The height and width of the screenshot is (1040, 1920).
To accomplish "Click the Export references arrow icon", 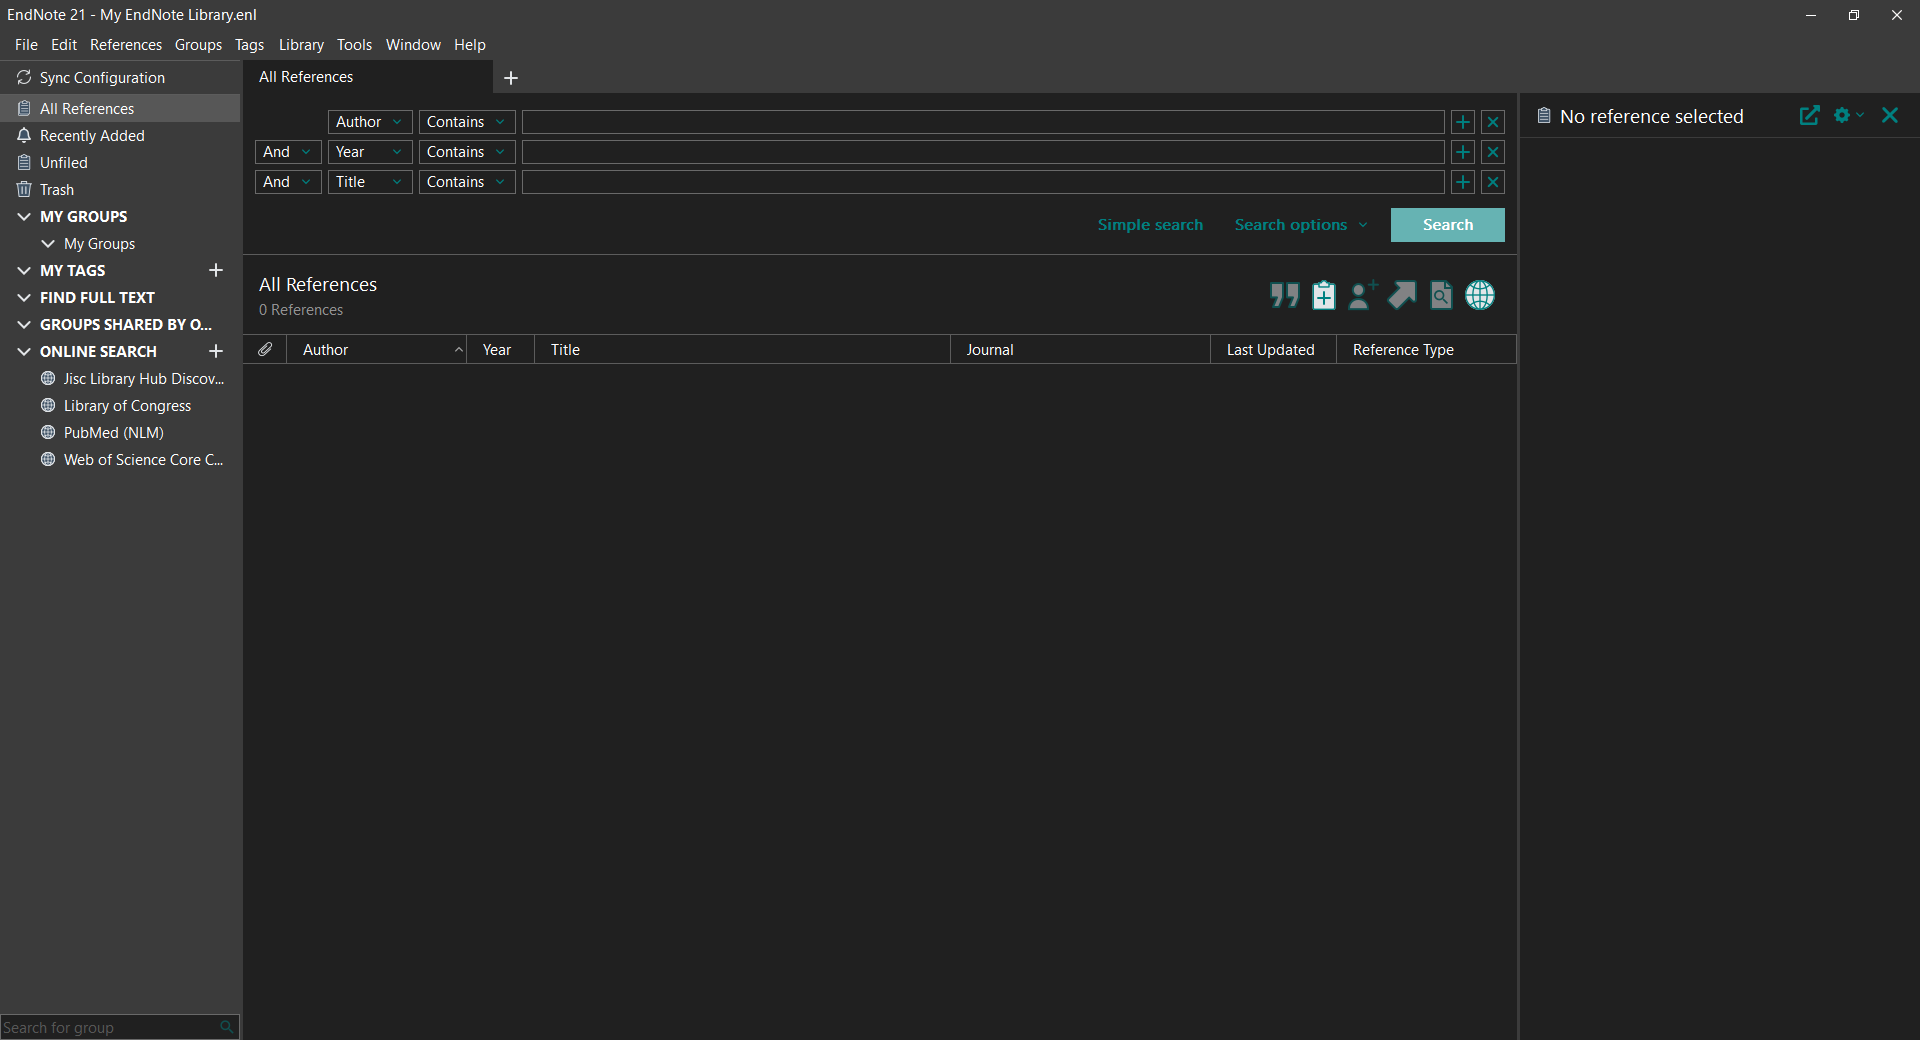I will click(1402, 295).
